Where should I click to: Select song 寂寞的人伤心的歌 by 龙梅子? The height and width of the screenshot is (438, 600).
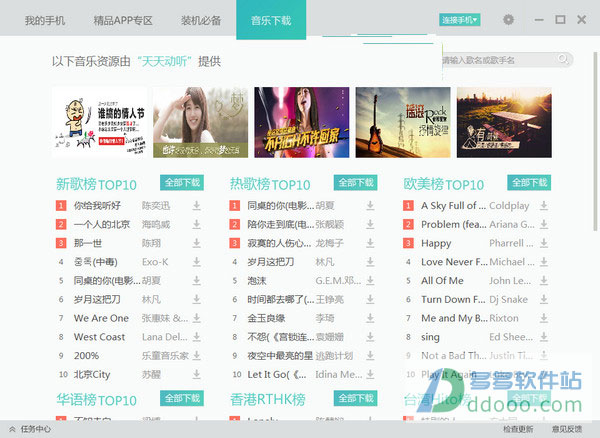(x=279, y=243)
